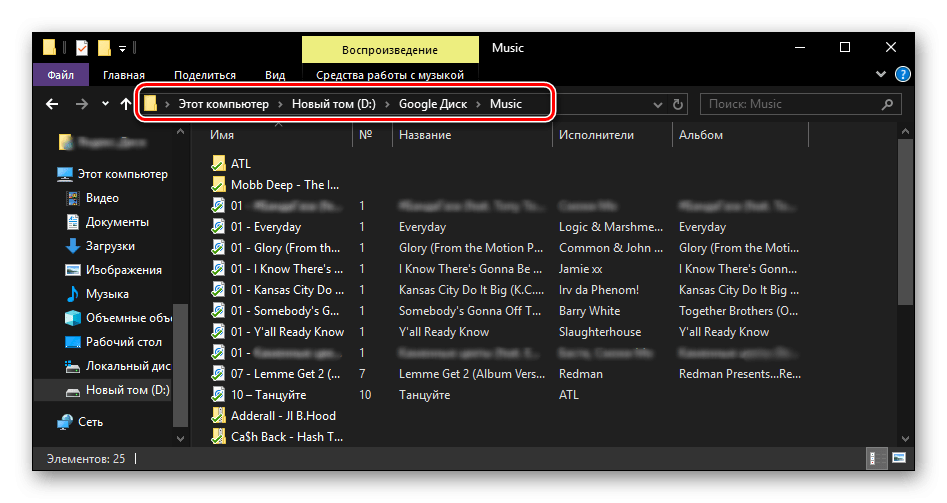Open the Help question mark icon

point(902,75)
